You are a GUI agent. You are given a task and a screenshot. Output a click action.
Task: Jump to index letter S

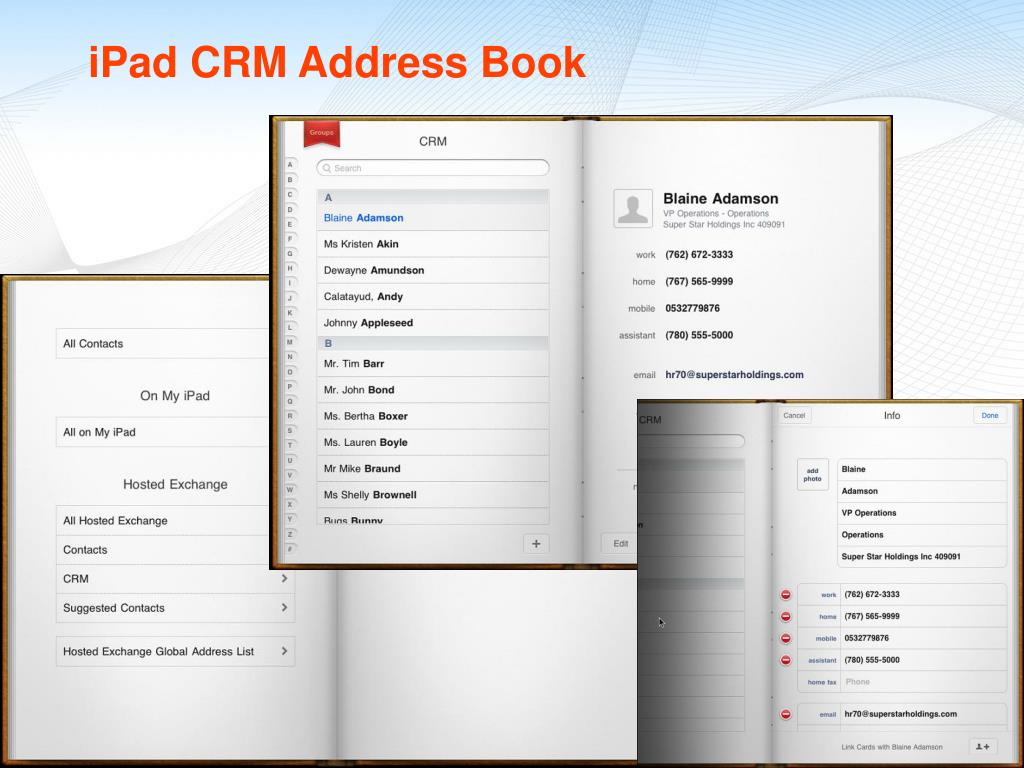[x=291, y=431]
